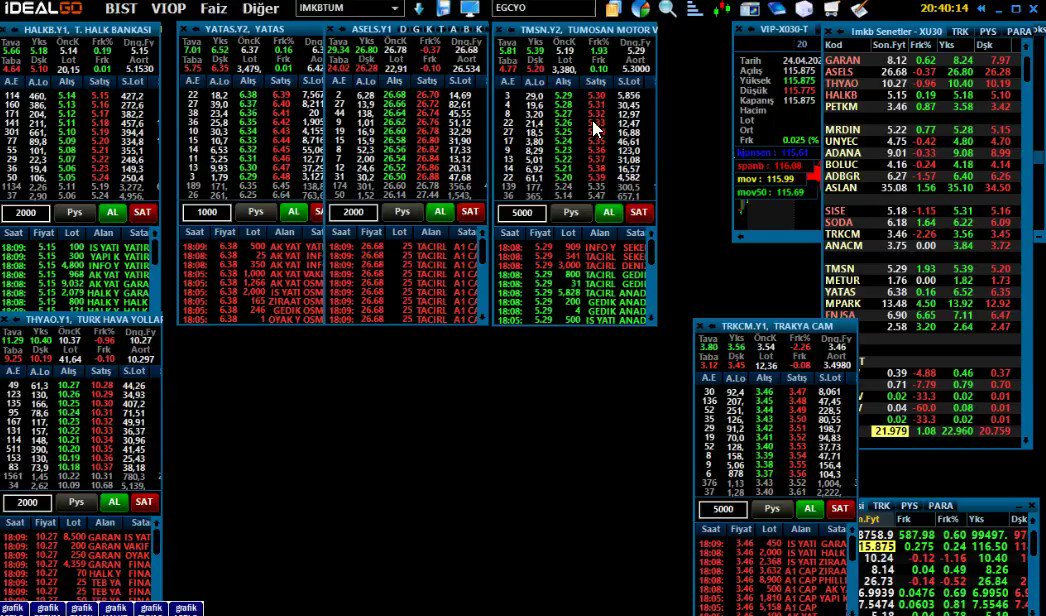Viewport: 1046px width, 616px height.
Task: Click the pin arrow icon of YATAS.Y2 window
Action: coord(196,29)
